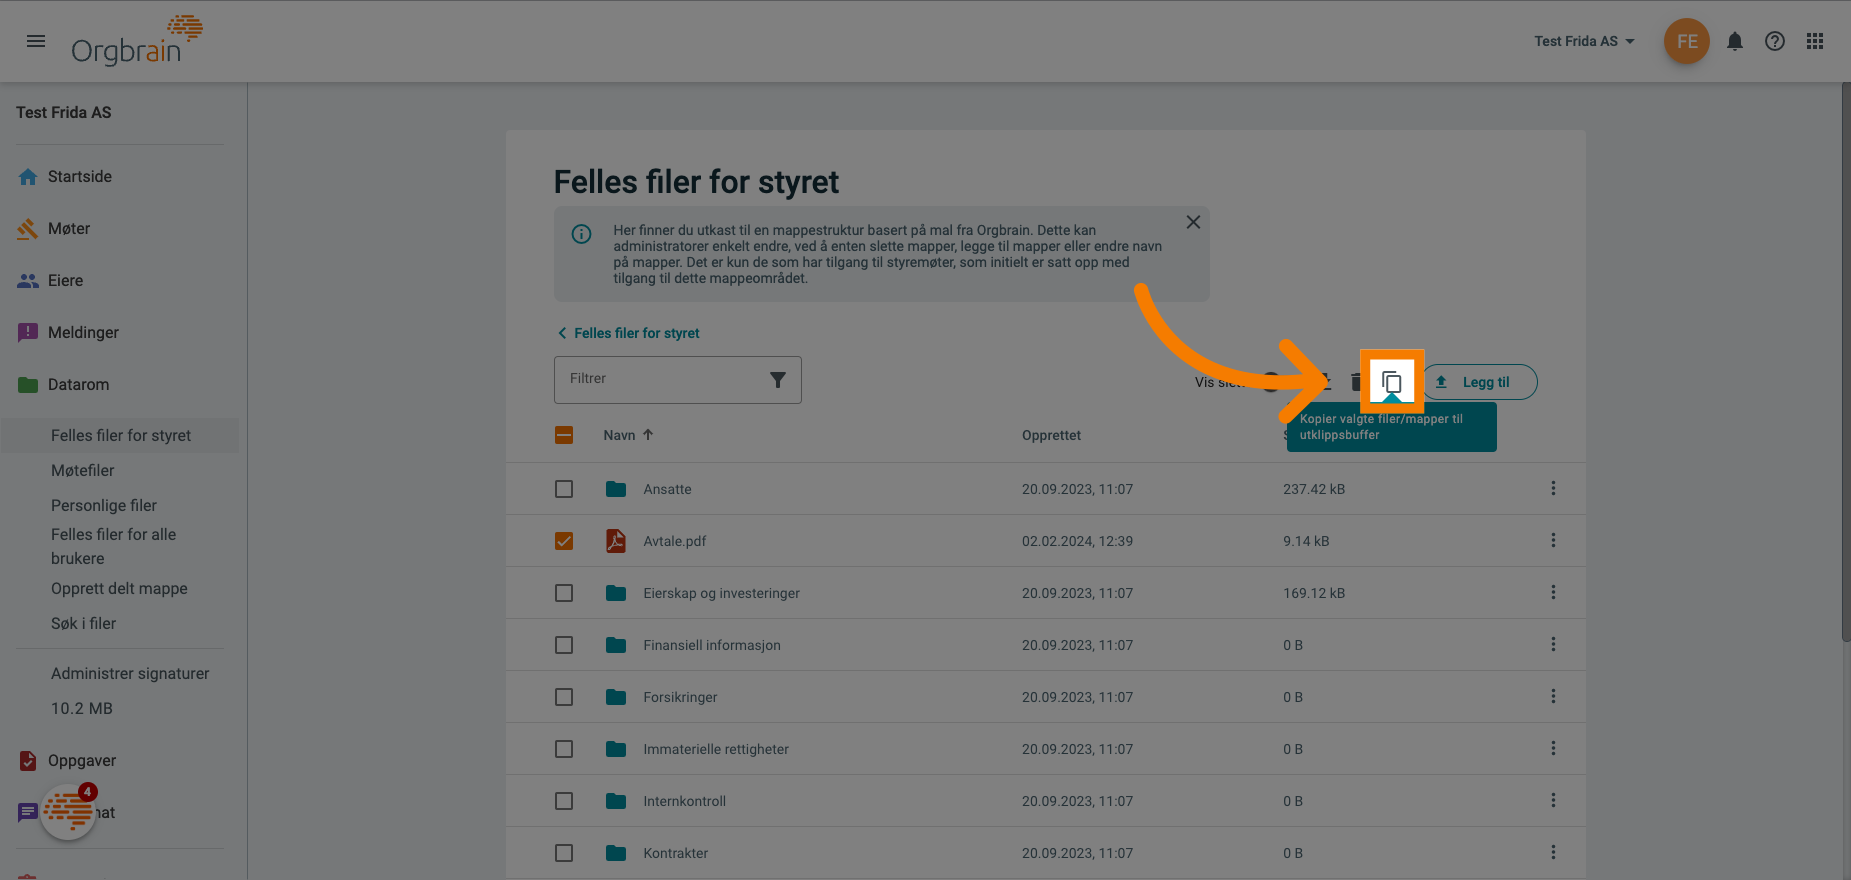Click the FE user avatar
The width and height of the screenshot is (1851, 880).
coord(1687,41)
